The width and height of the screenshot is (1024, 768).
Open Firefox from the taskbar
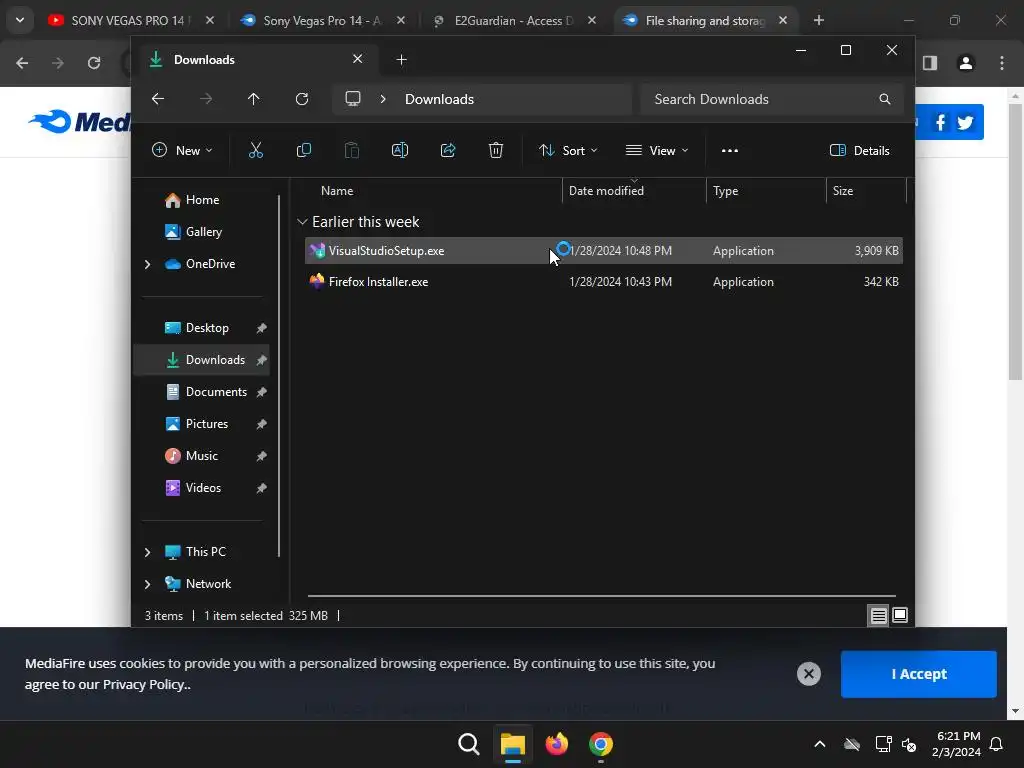(556, 744)
